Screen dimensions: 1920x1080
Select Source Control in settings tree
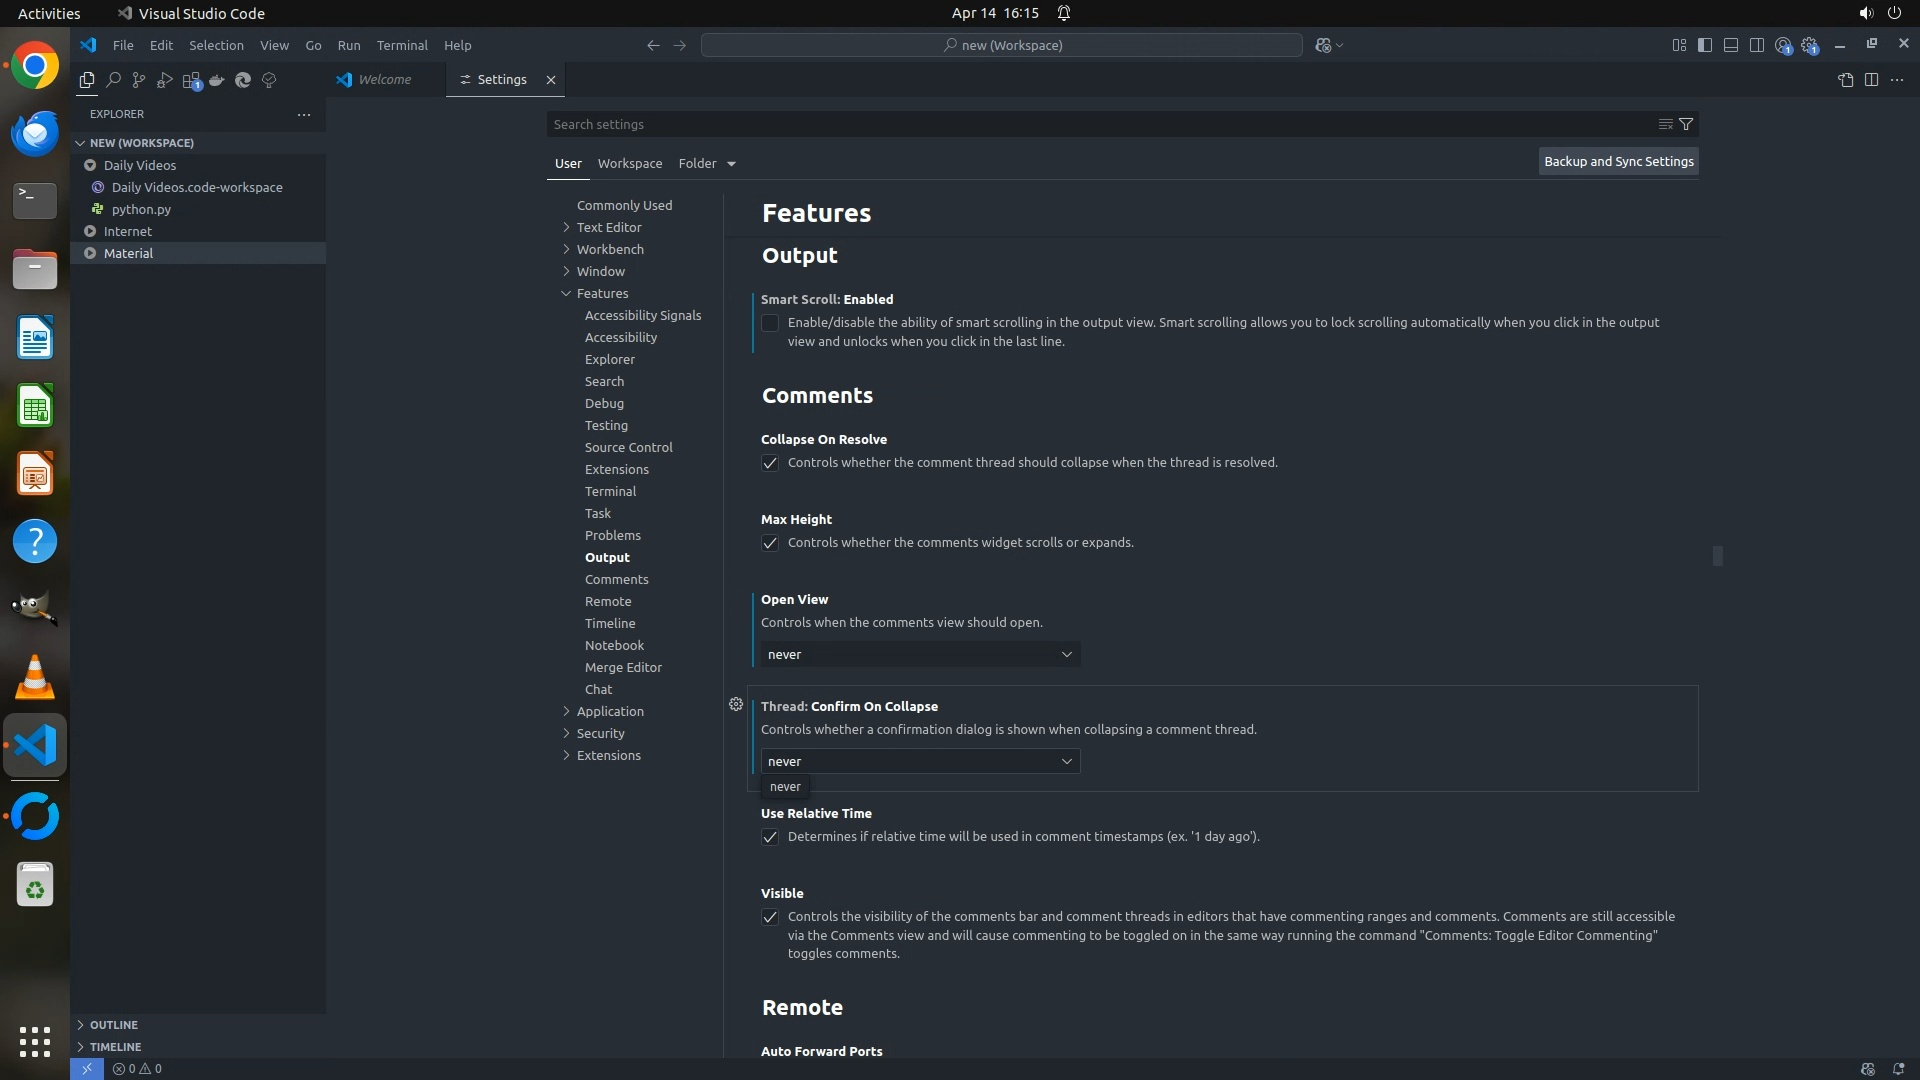coord(628,447)
